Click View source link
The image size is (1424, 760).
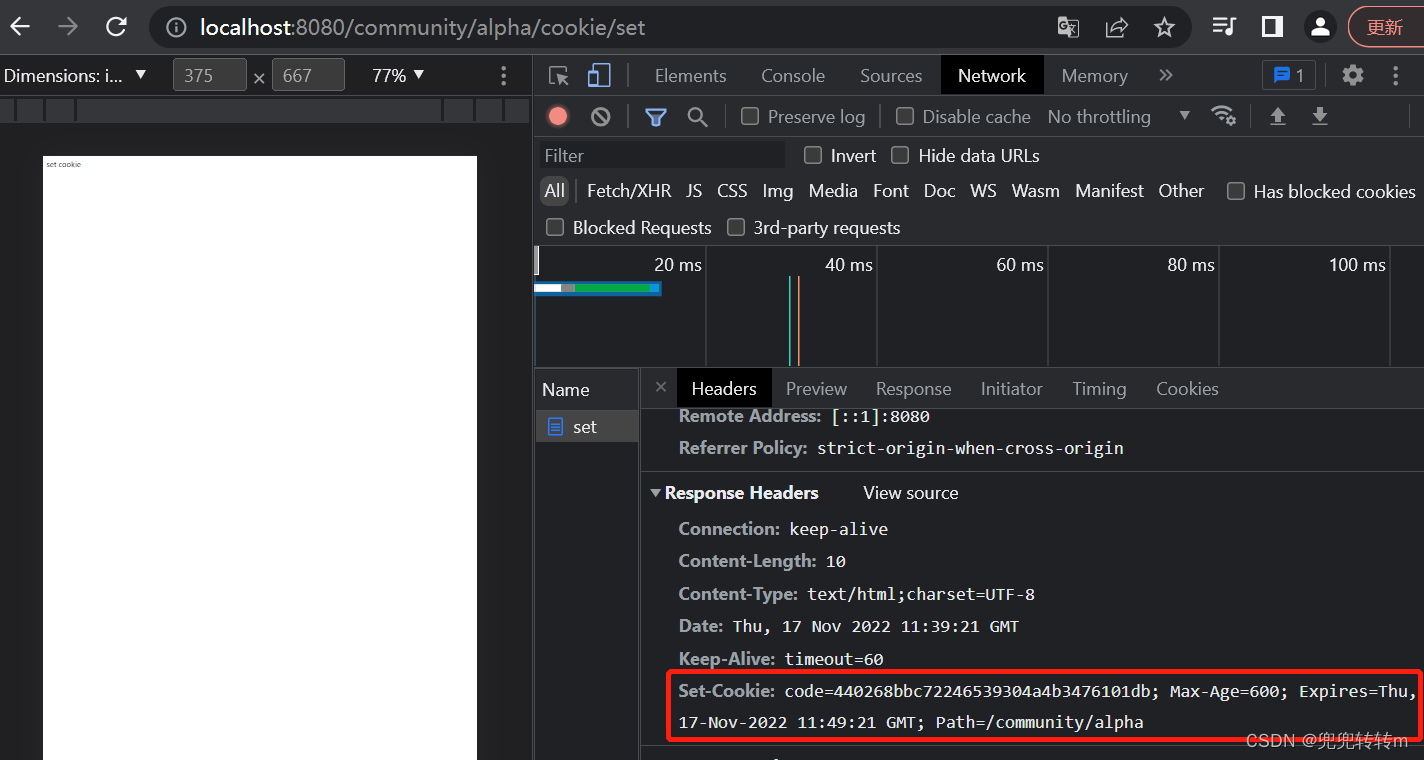tap(910, 493)
